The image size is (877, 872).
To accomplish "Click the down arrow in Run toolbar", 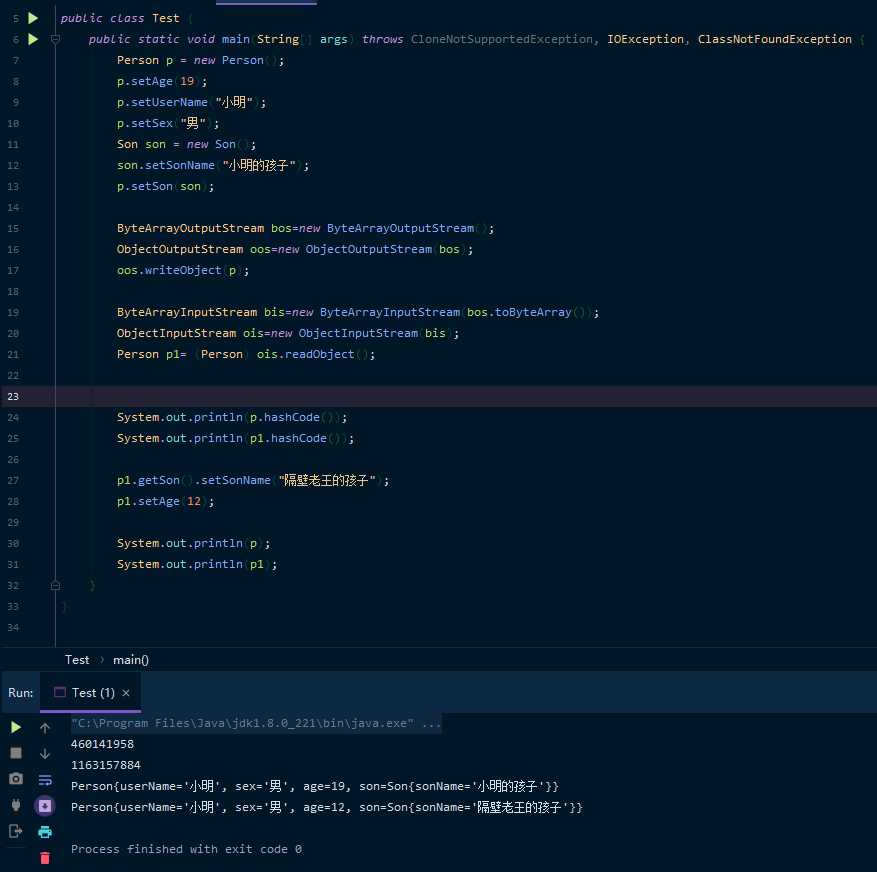I will 45,753.
